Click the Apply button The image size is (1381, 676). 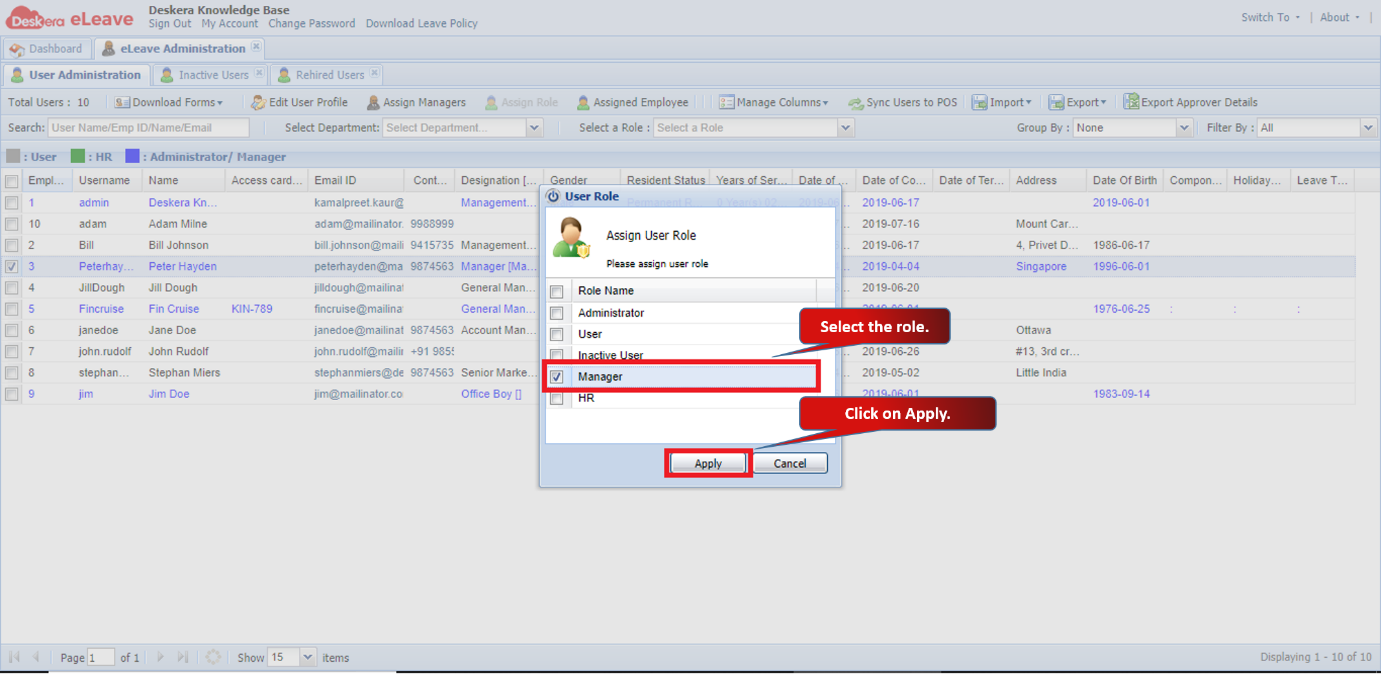coord(708,463)
